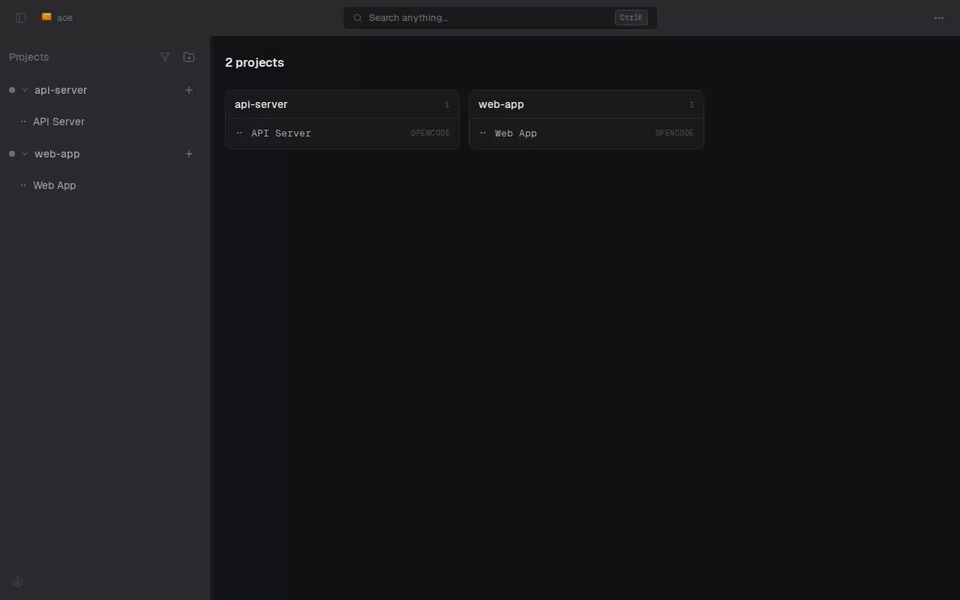Click the session icon beside API Server in sidebar
The height and width of the screenshot is (600, 960).
[x=24, y=121]
